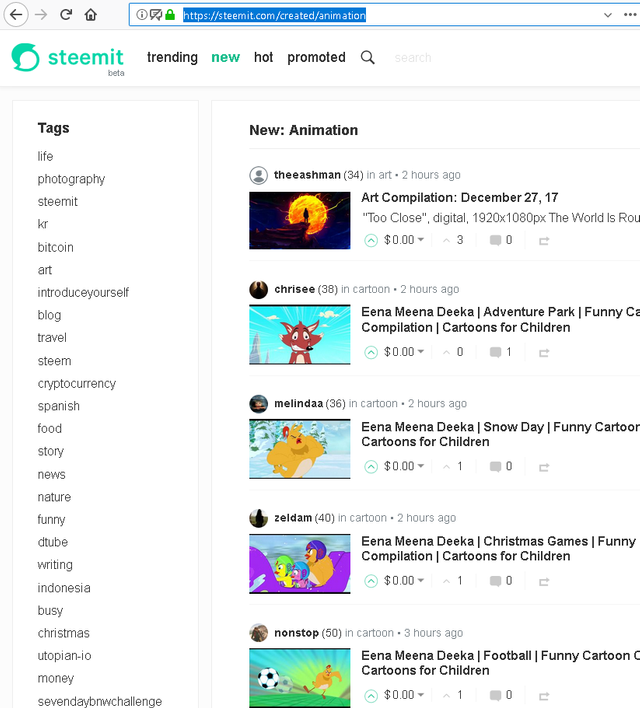Select the photography tag
The image size is (640, 708).
(71, 179)
